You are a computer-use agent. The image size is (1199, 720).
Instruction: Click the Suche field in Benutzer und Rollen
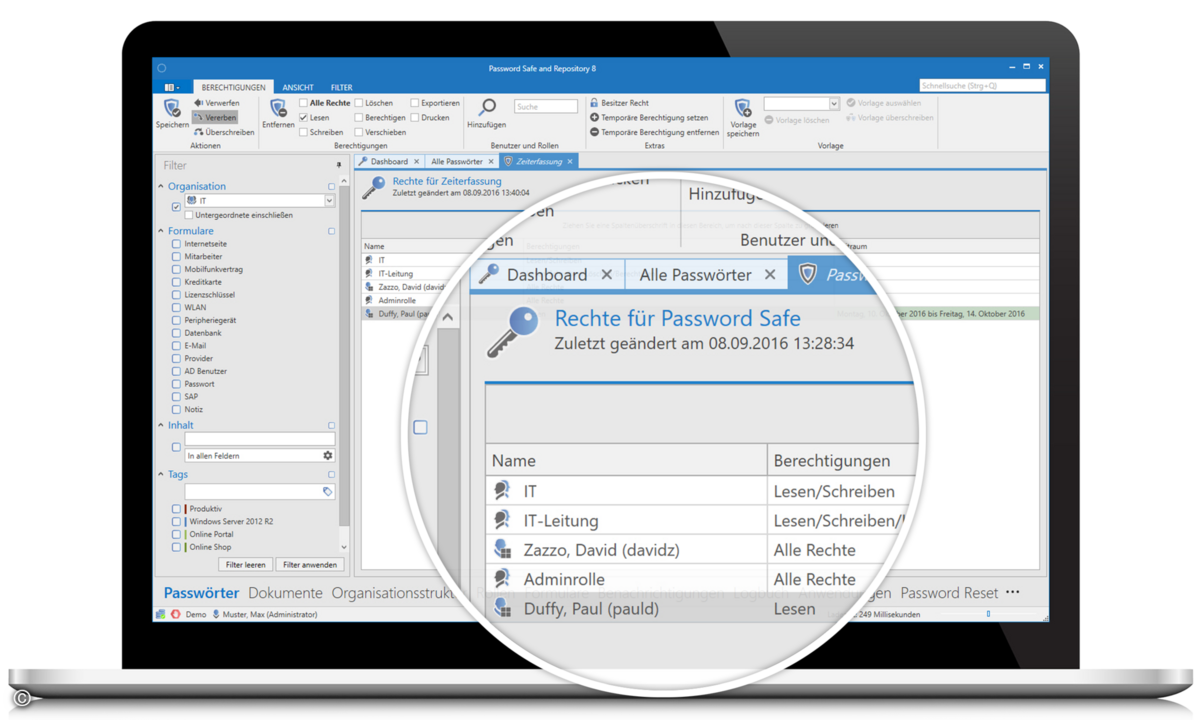click(x=545, y=106)
